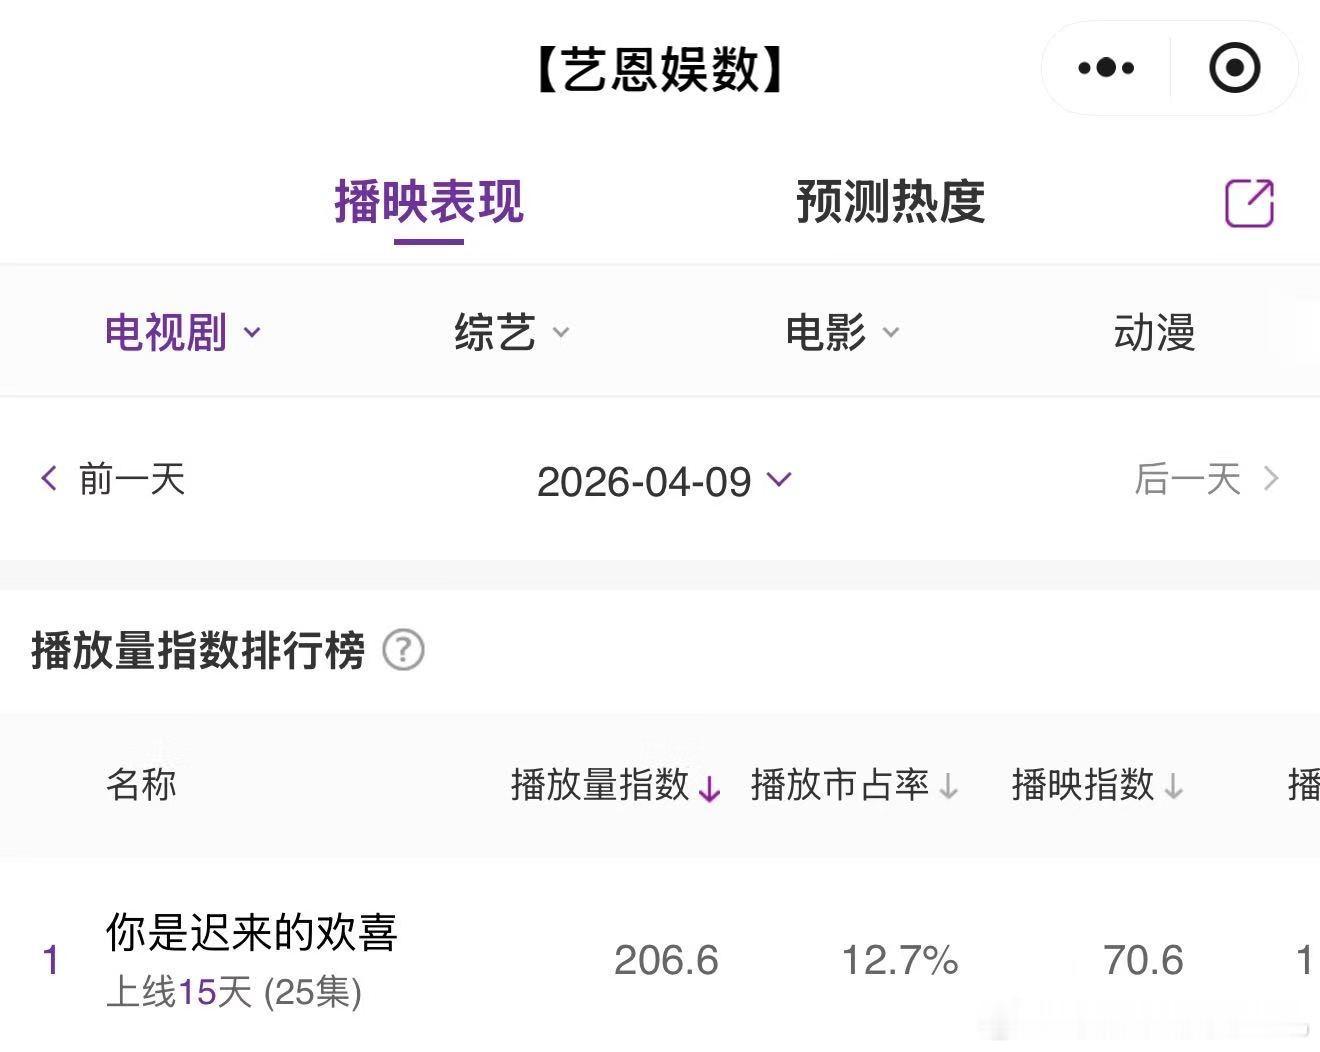Sort by 播放量指数 descending arrow

pyautogui.click(x=709, y=789)
